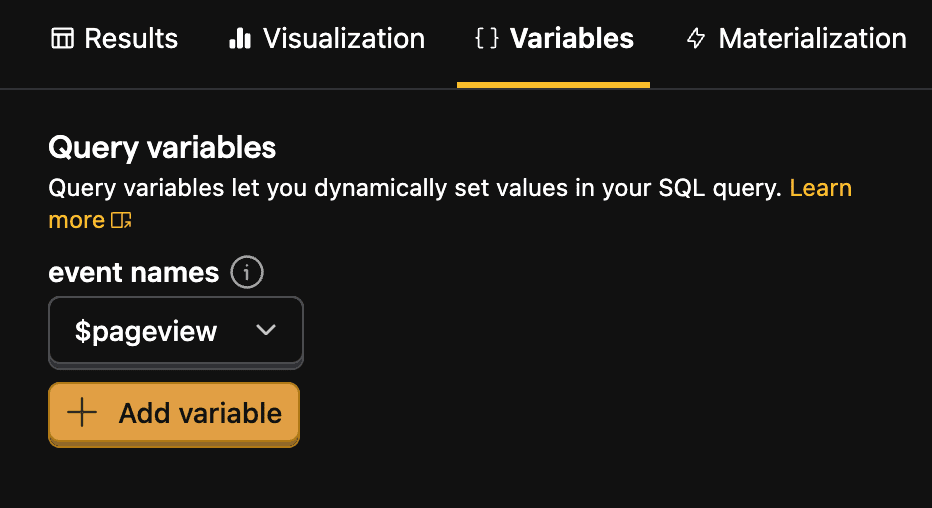This screenshot has height=508, width=932.
Task: Click the Materialization lightning bolt icon
Action: [x=696, y=39]
